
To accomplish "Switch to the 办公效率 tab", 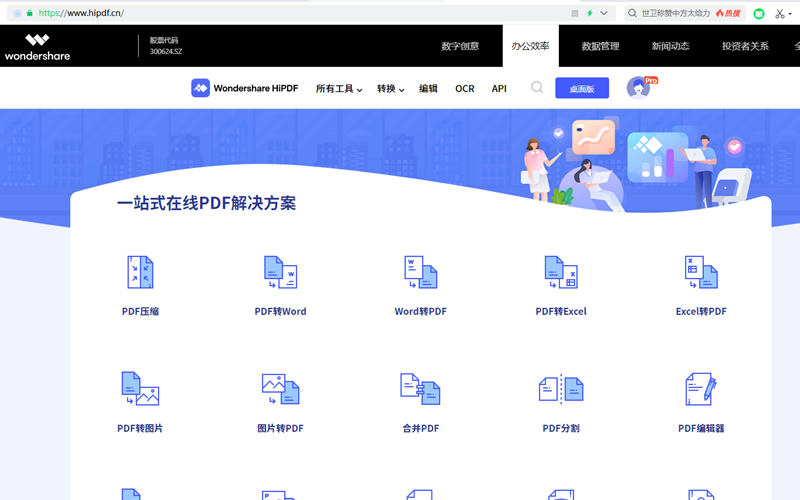I will pos(530,46).
